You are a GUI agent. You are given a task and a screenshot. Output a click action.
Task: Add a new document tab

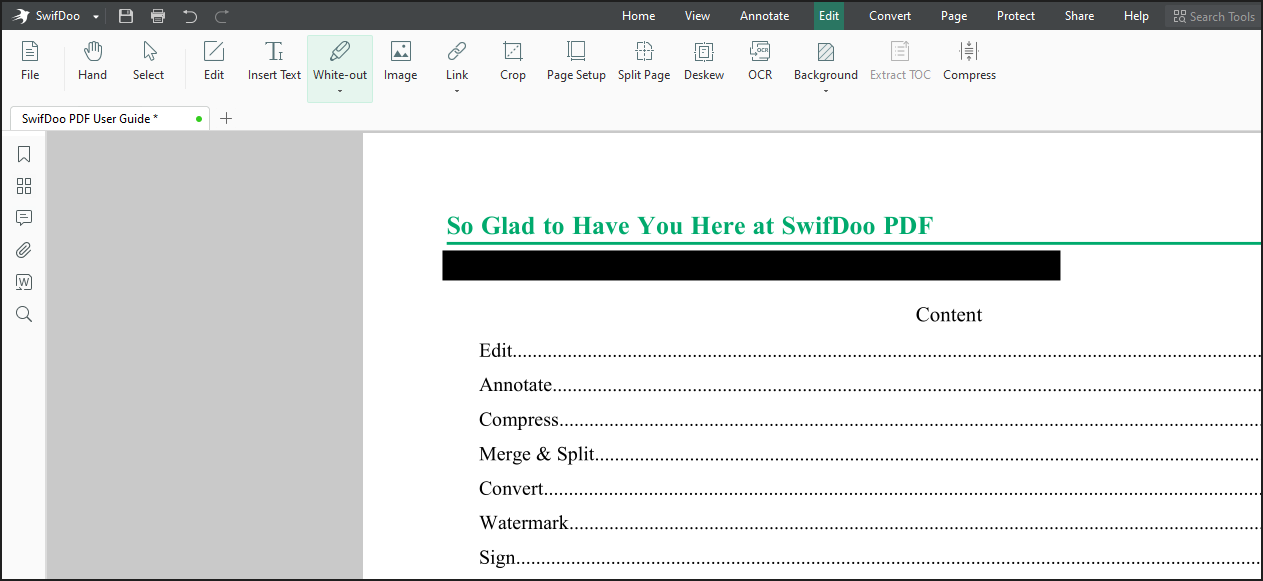226,118
